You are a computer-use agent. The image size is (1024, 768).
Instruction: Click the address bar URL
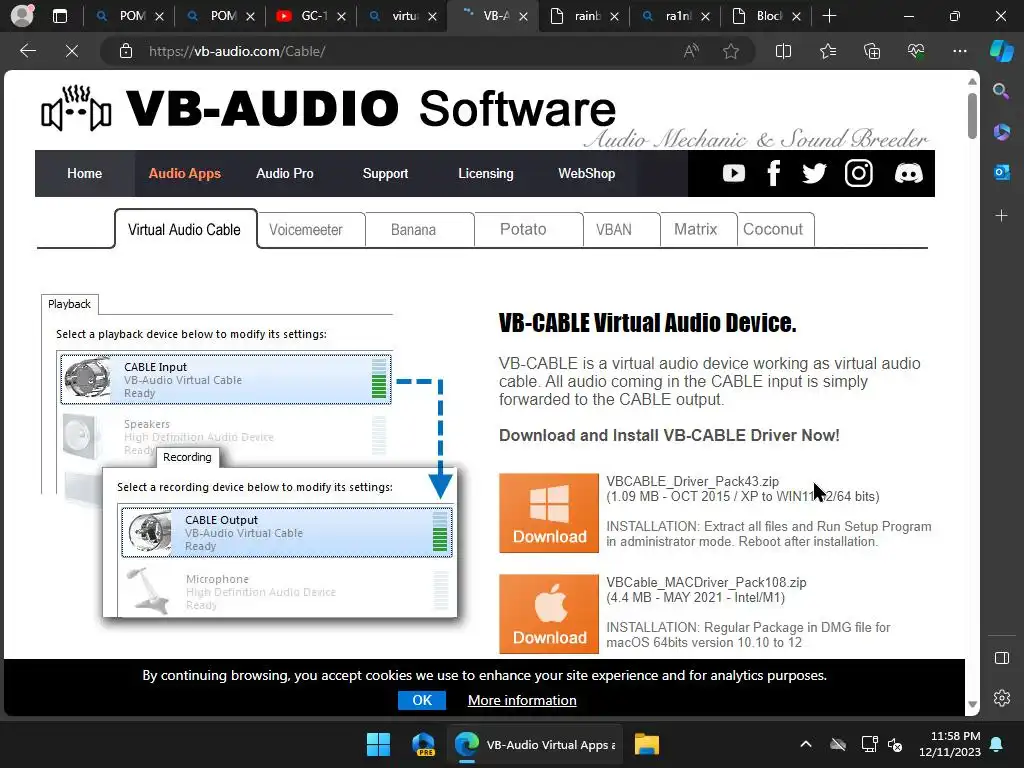pos(237,51)
